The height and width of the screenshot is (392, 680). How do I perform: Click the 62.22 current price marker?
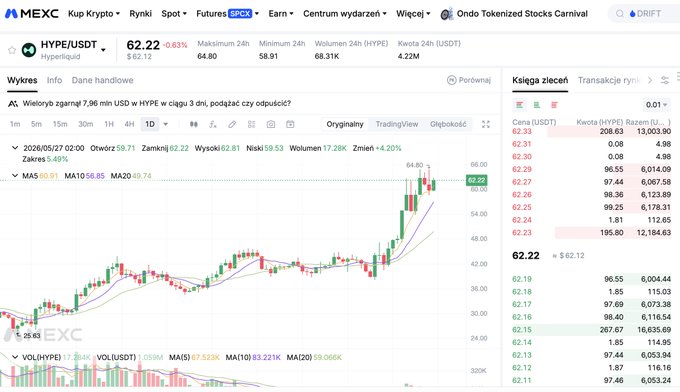tap(477, 180)
